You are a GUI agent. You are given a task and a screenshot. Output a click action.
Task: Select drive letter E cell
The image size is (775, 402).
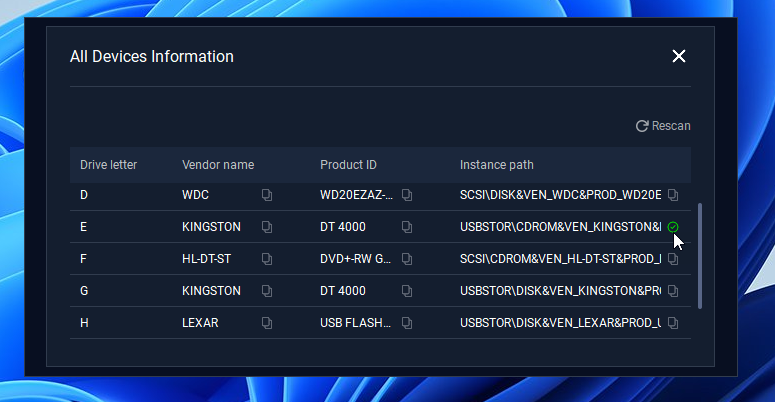pyautogui.click(x=84, y=227)
